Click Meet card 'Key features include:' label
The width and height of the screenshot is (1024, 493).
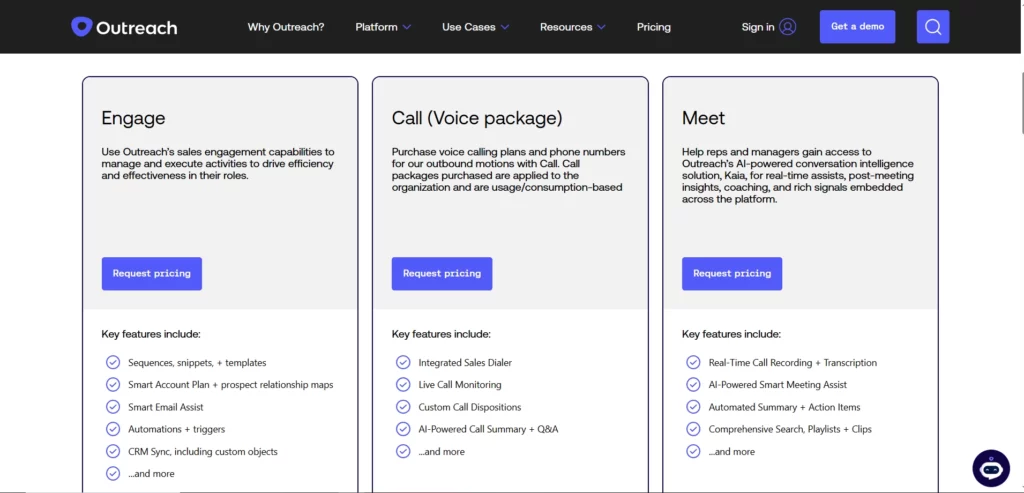tap(731, 334)
